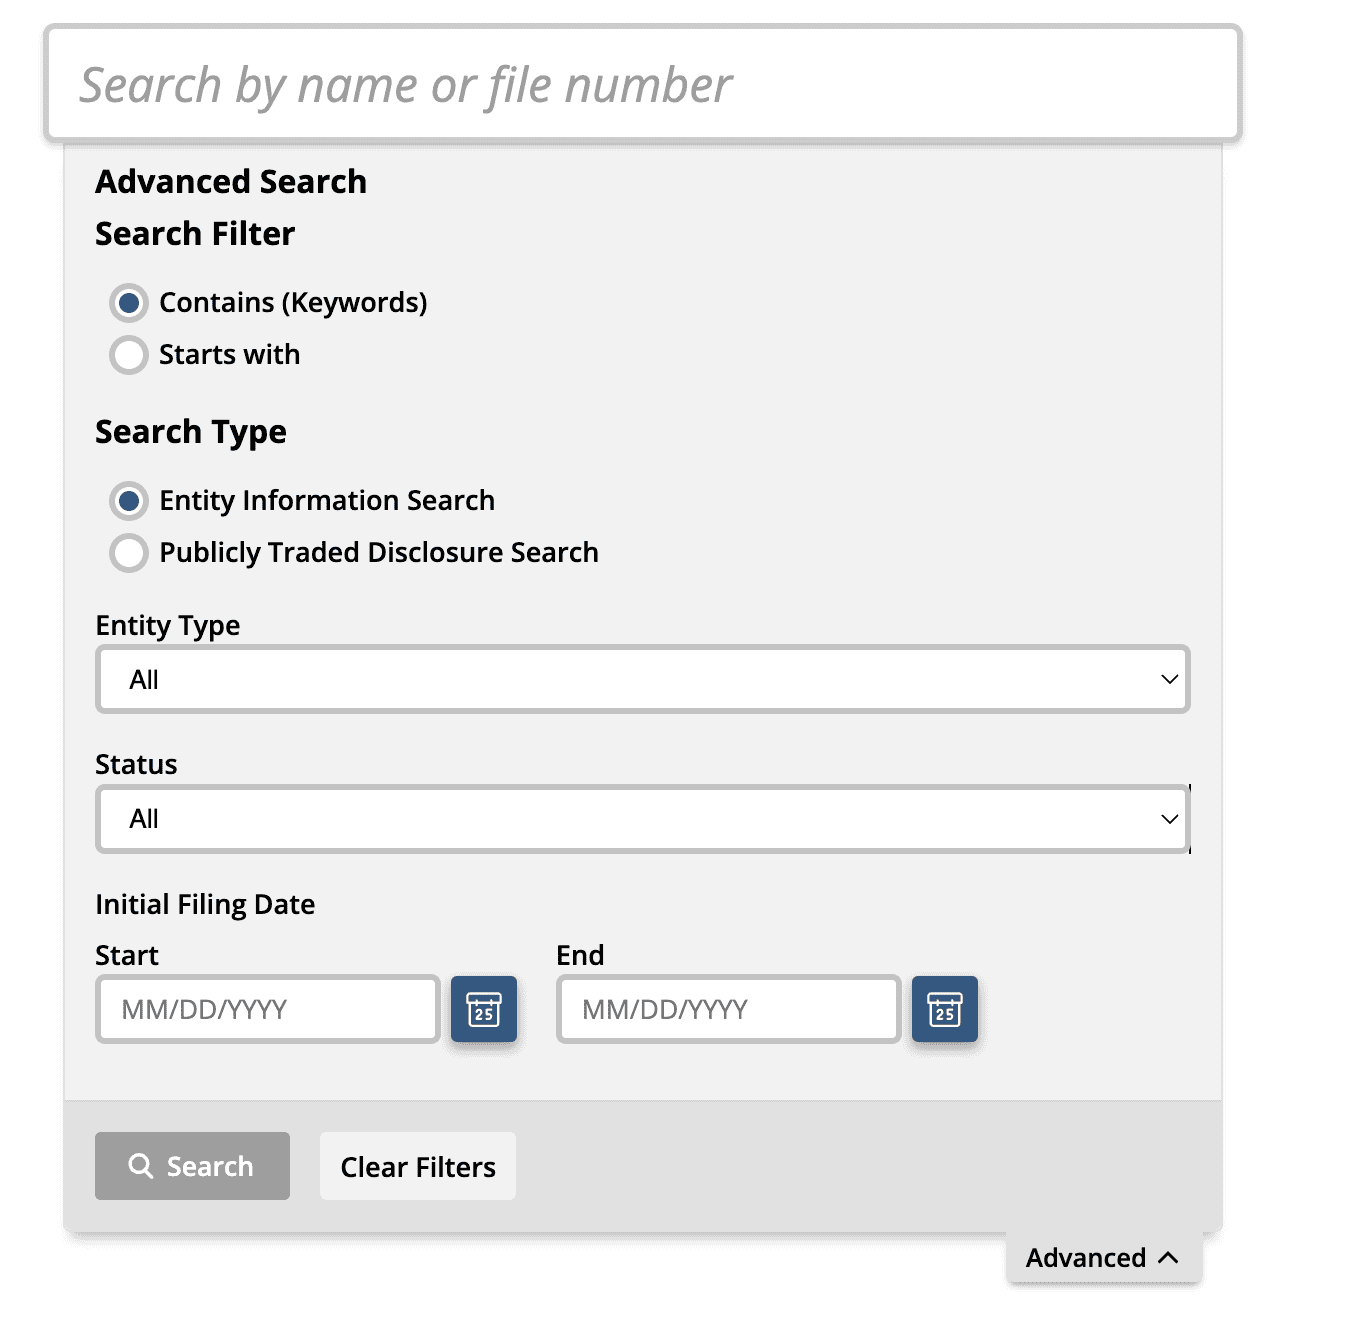Viewport: 1368px width, 1342px height.
Task: Click the Search button
Action: (x=192, y=1166)
